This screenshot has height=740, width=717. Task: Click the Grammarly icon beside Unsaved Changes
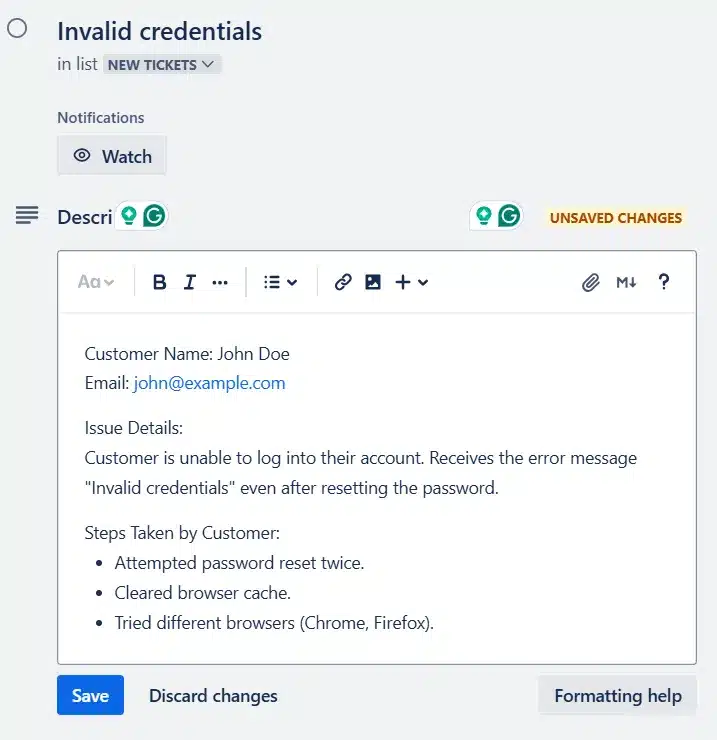[510, 216]
